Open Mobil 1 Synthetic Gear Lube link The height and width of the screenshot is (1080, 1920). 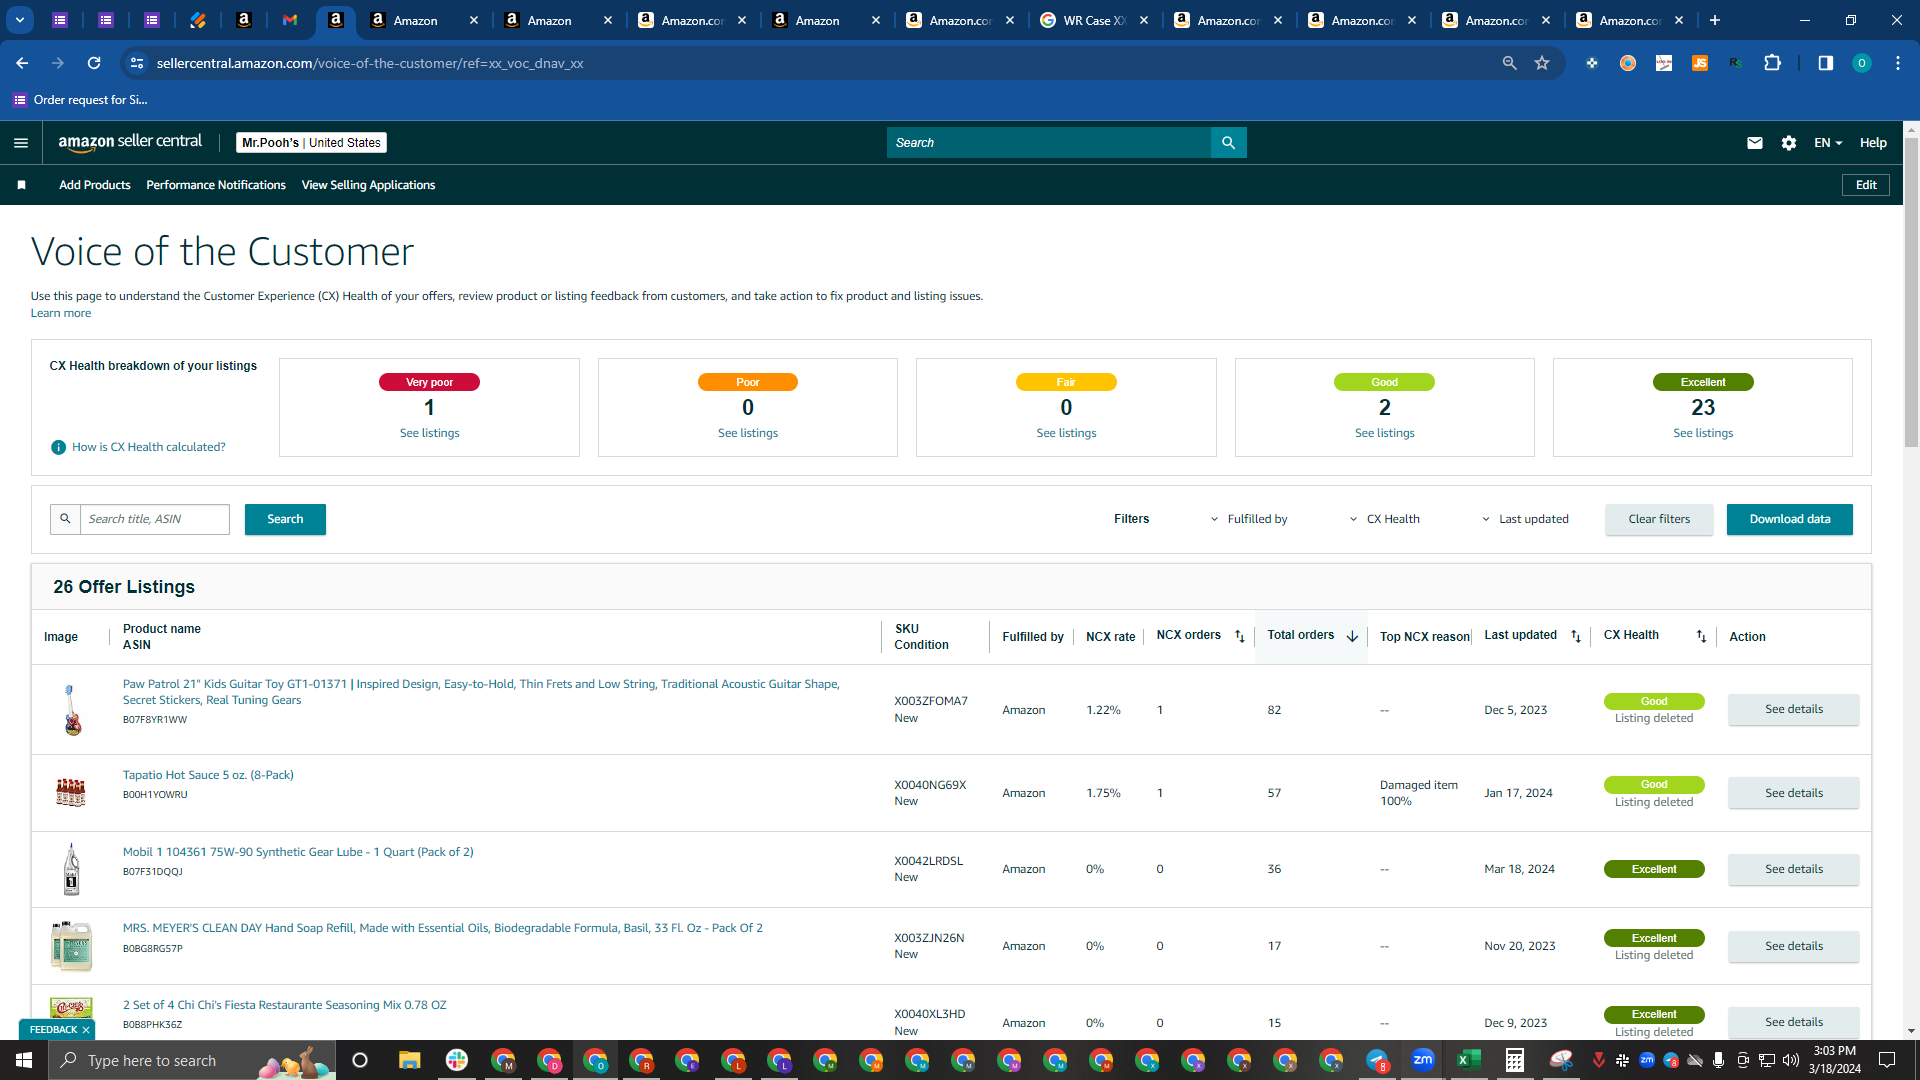(298, 852)
